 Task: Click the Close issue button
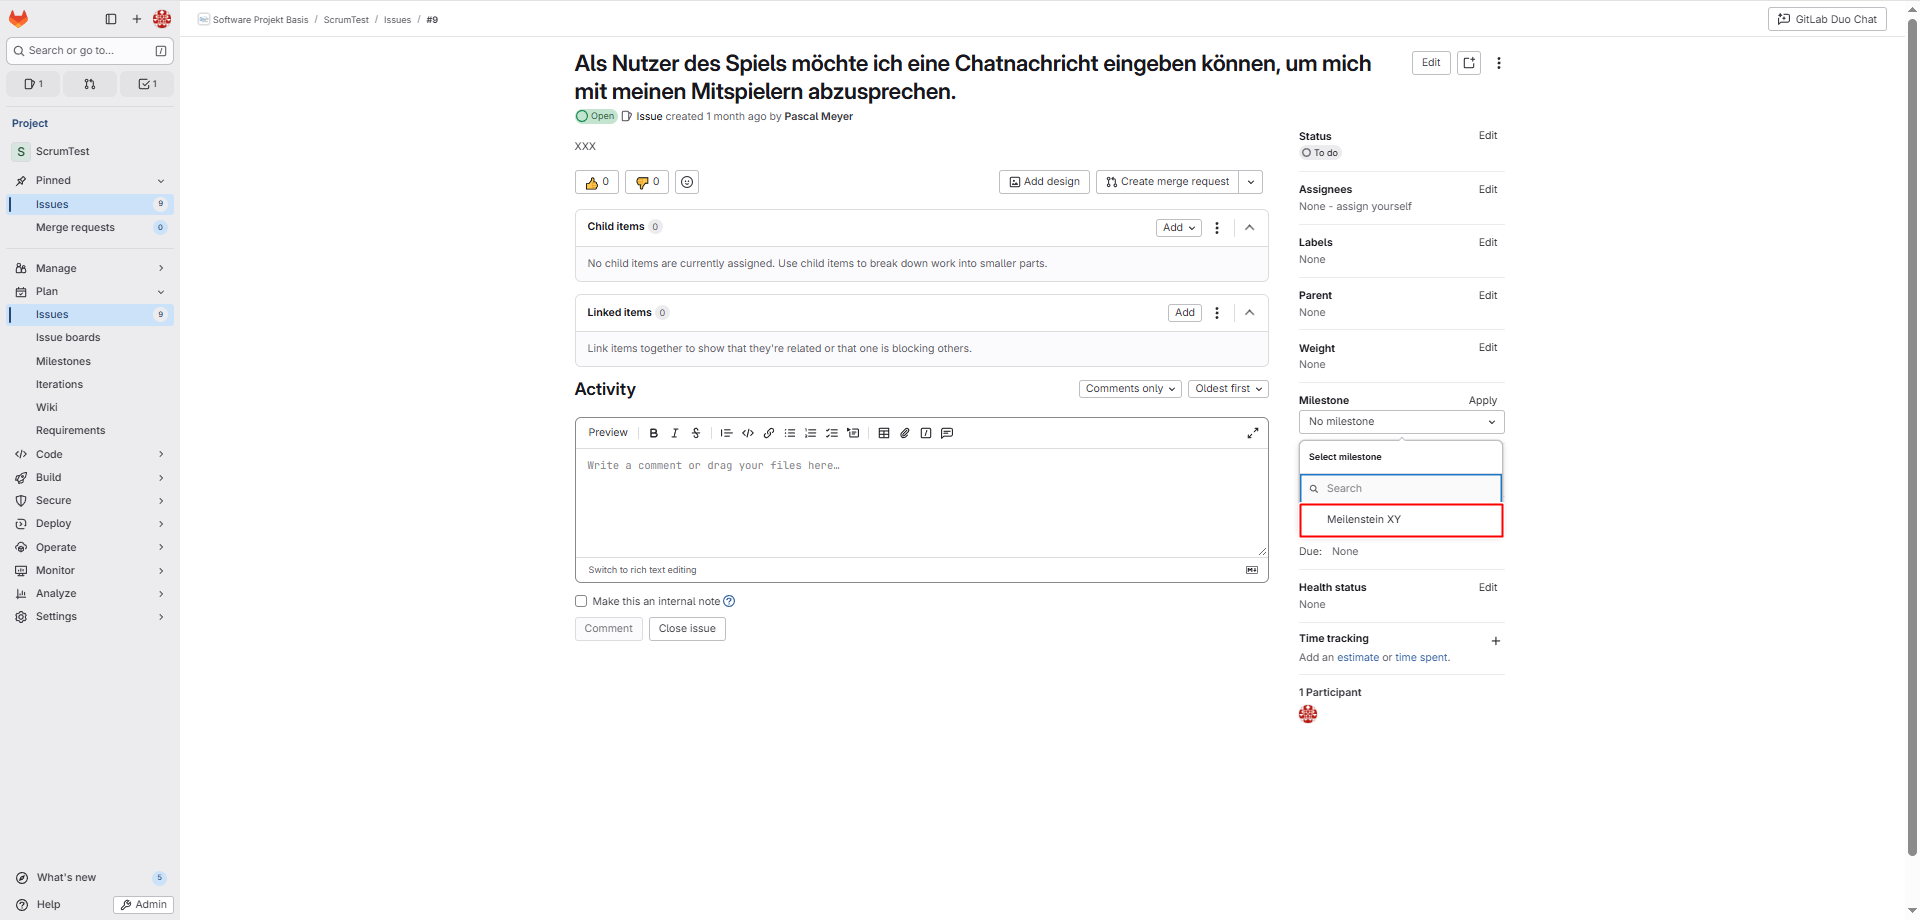point(687,629)
